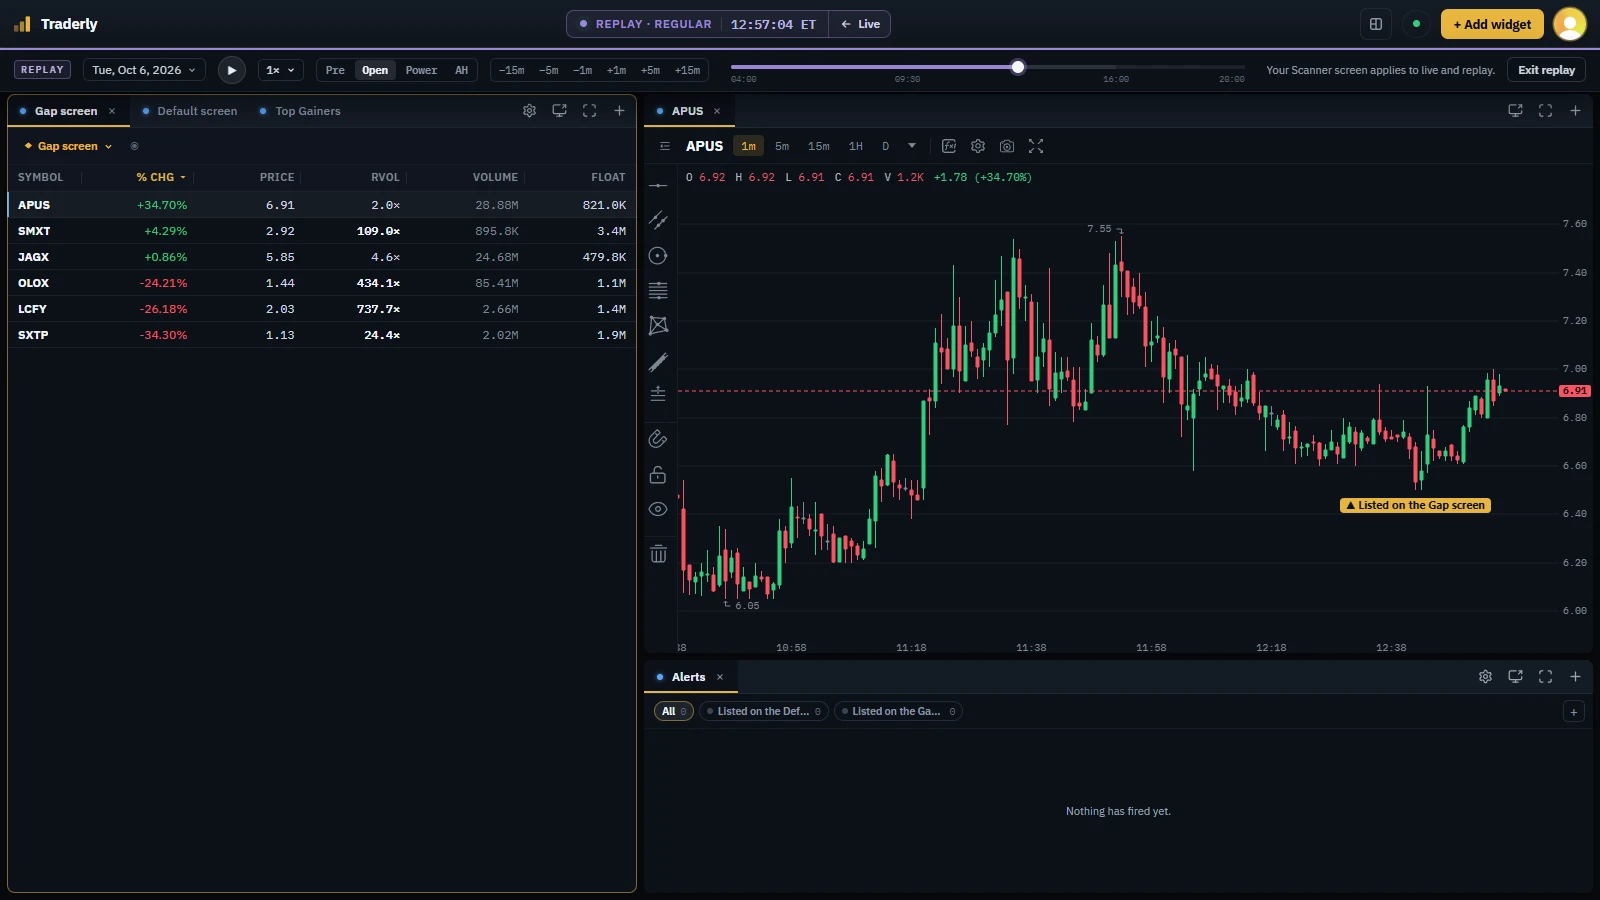This screenshot has width=1600, height=900.
Task: Open replay date dropdown Tue, Oct 6
Action: click(x=144, y=70)
